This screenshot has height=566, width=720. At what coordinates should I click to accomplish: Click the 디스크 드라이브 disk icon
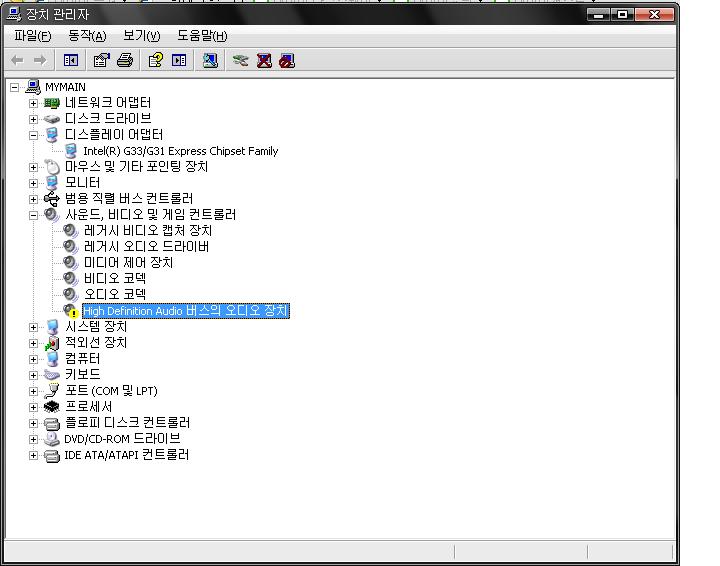(52, 119)
